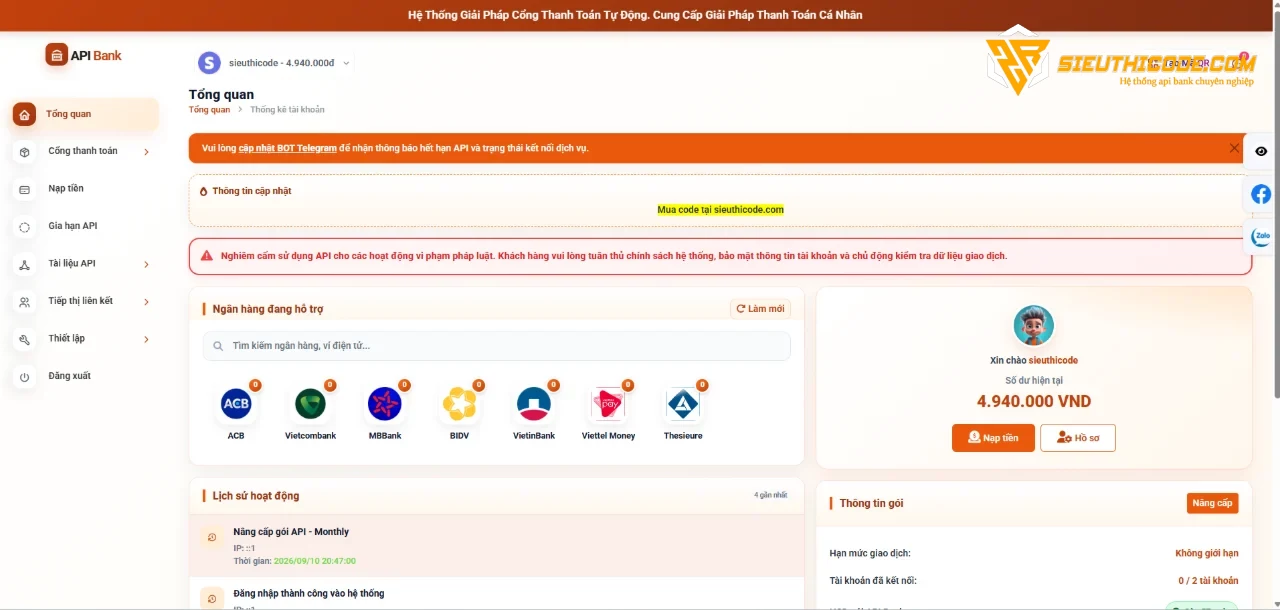Open Tổng quan in sidebar menu
The image size is (1280, 610).
(84, 114)
